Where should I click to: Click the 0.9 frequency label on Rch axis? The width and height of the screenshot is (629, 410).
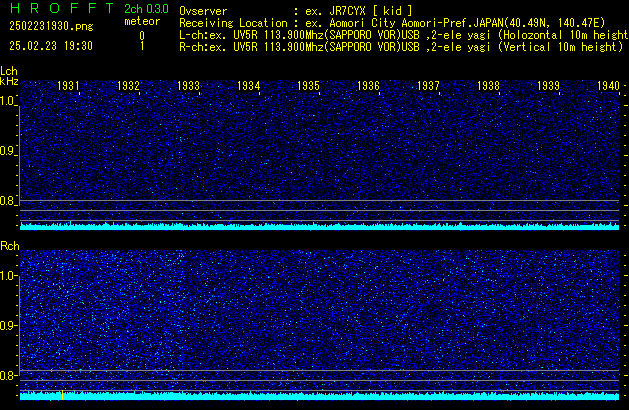click(x=7, y=326)
